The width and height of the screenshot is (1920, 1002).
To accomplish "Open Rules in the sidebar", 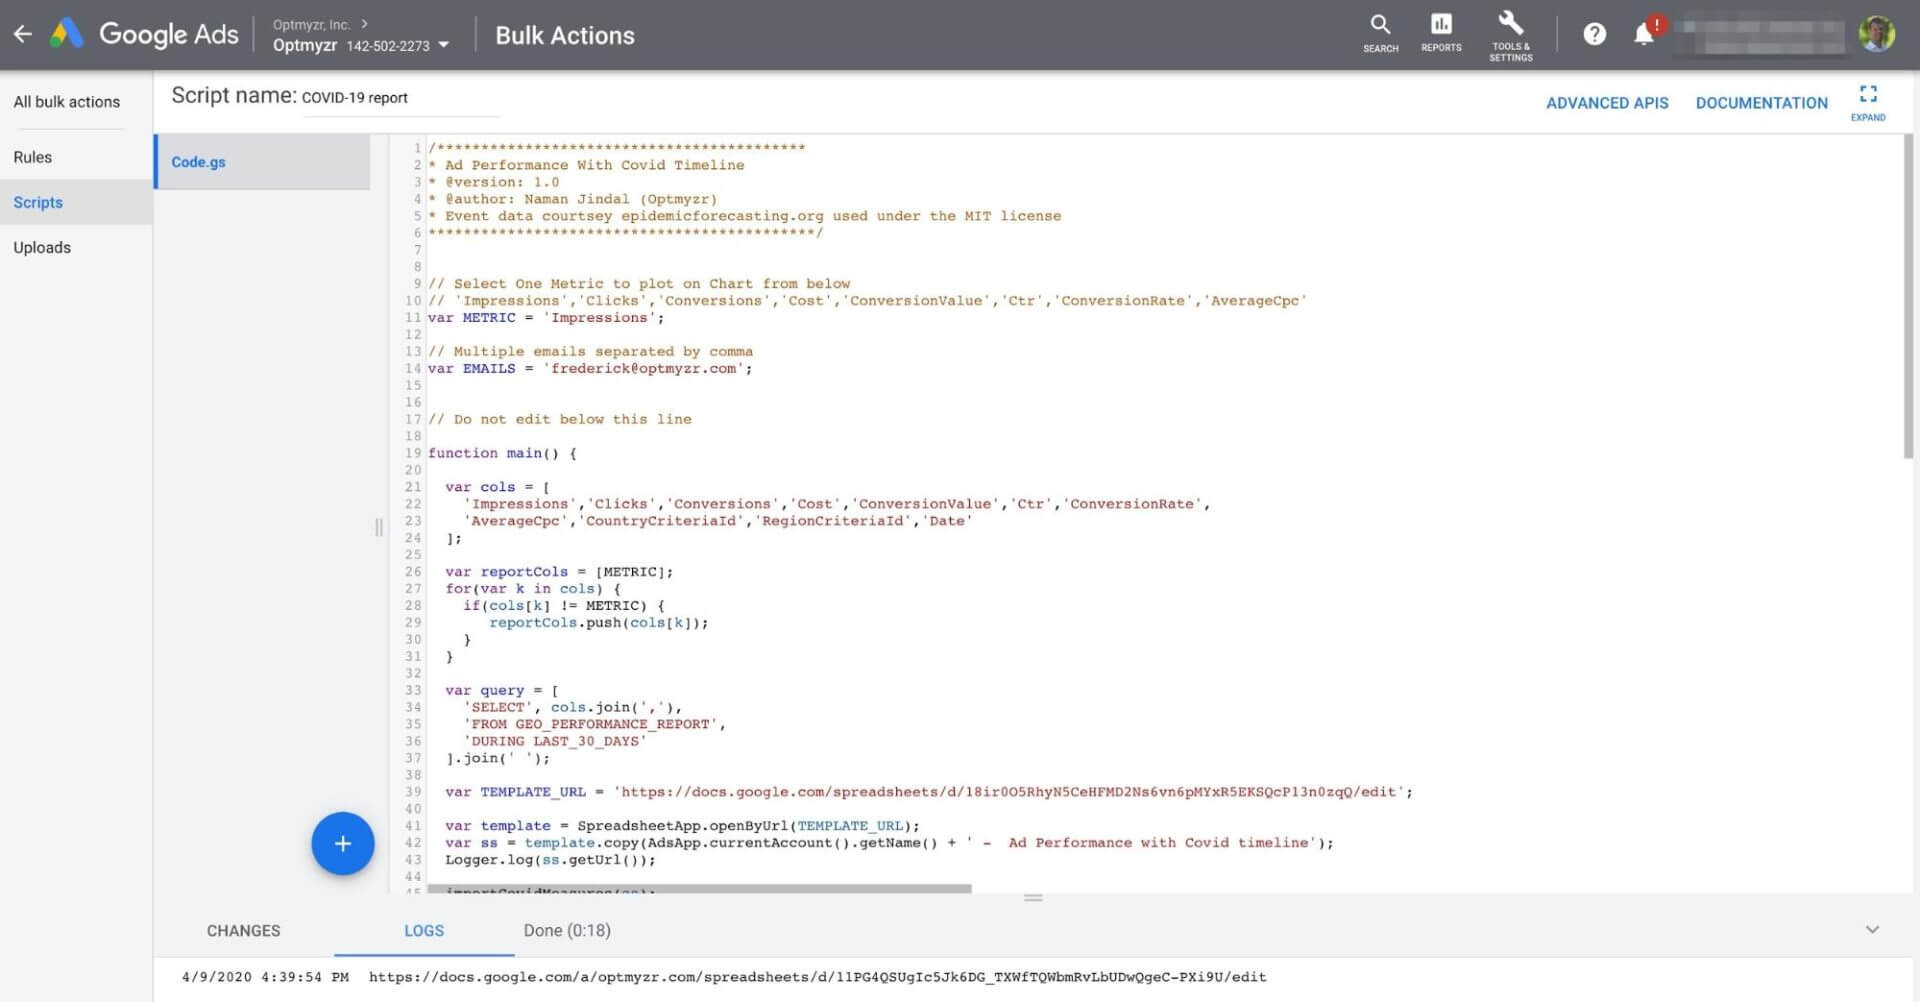I will tap(33, 157).
